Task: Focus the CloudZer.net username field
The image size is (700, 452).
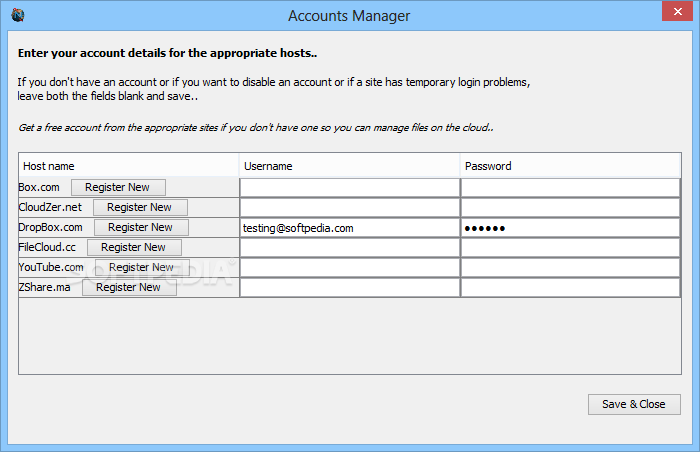Action: tap(350, 208)
